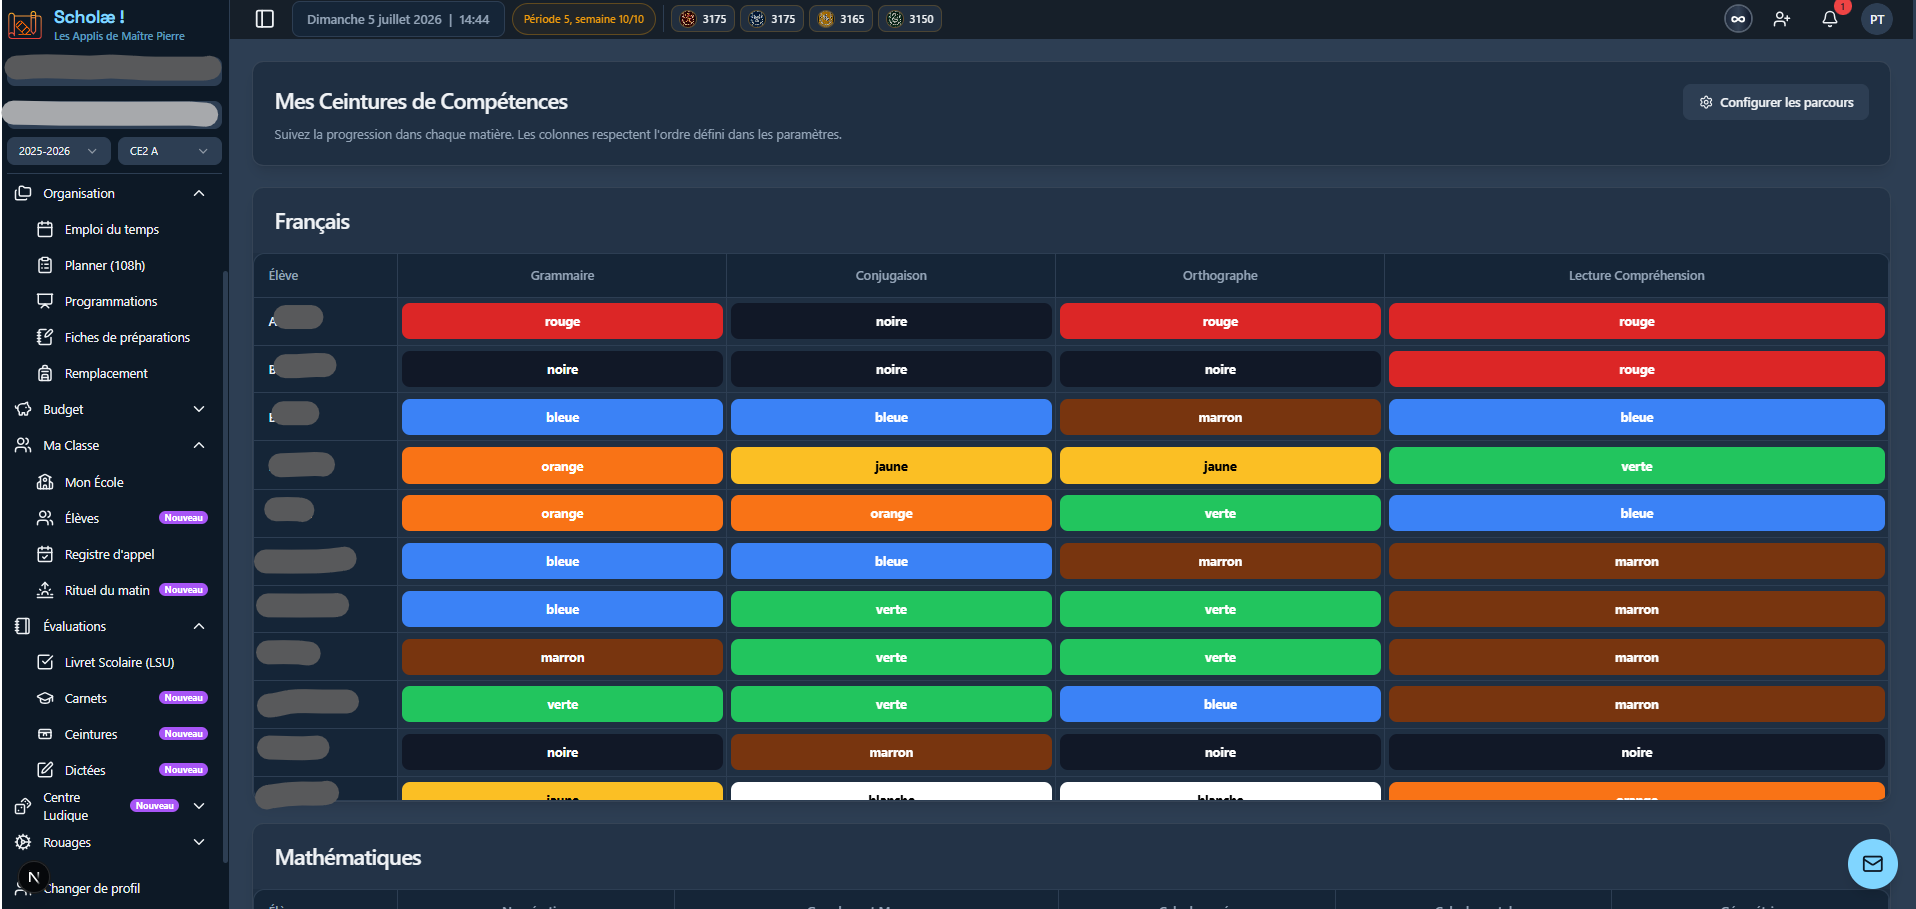Expand the Budget section chevron

point(199,409)
